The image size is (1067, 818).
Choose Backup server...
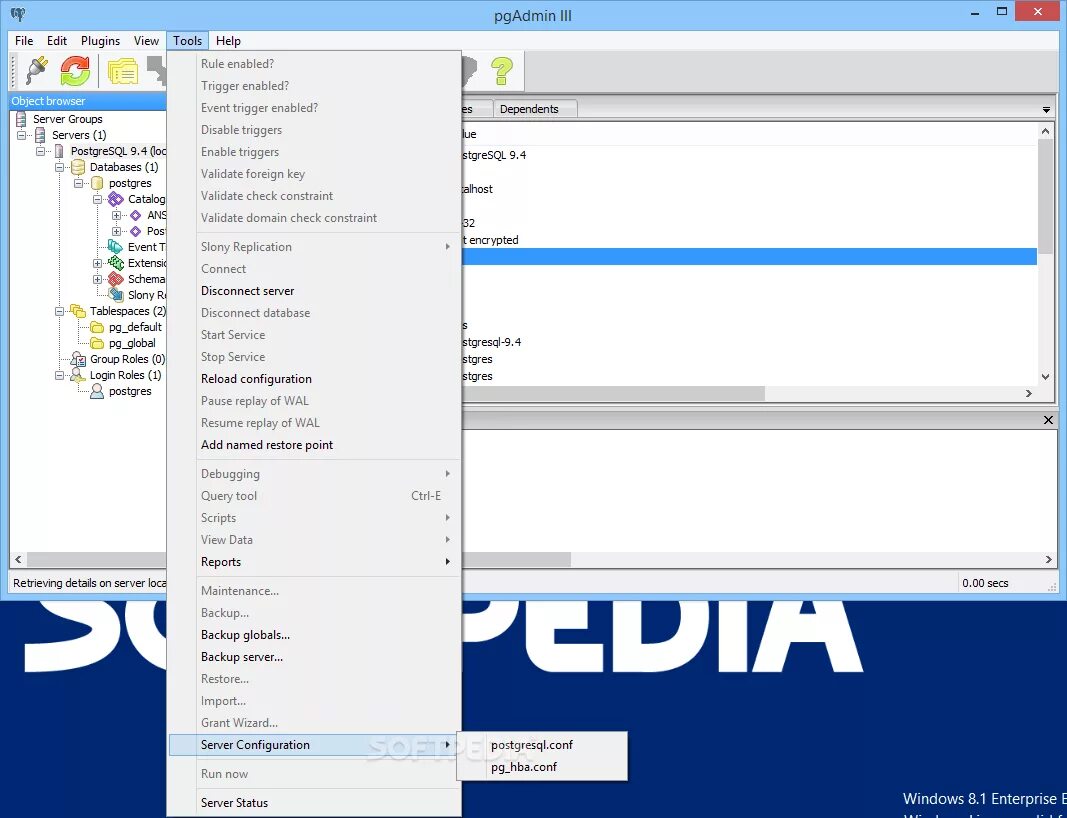314,657
